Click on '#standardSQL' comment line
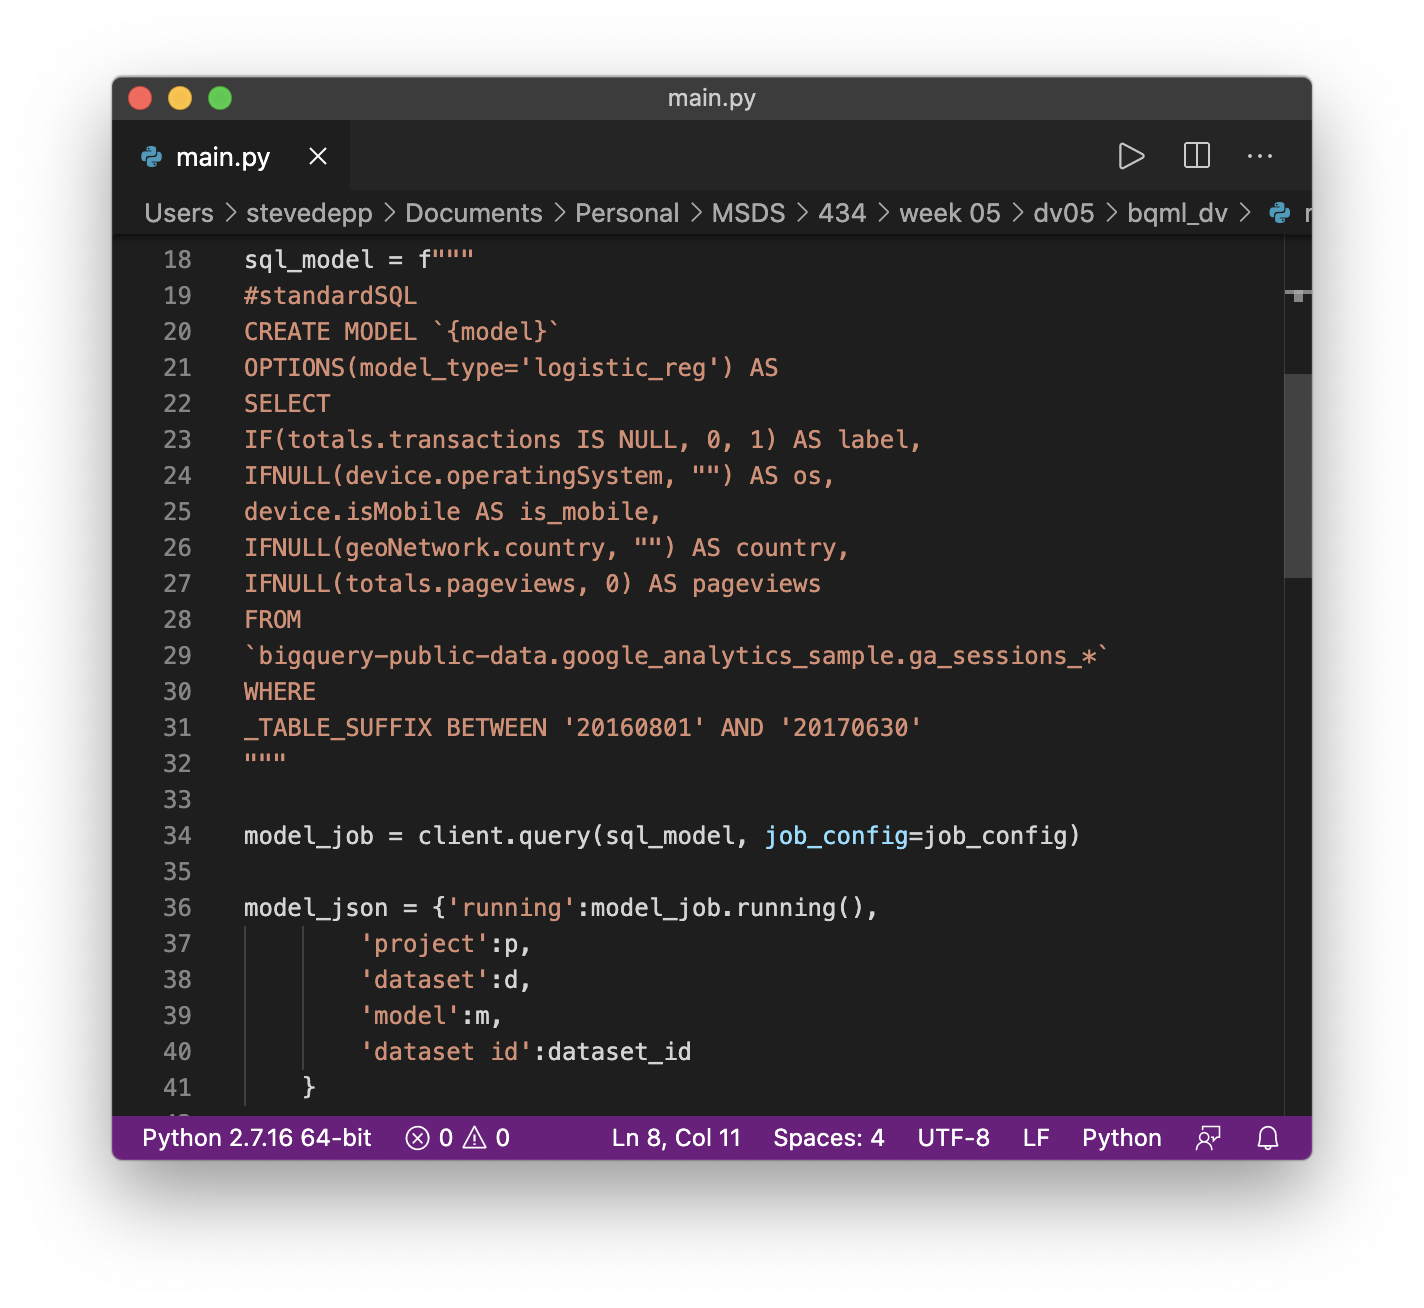Image resolution: width=1424 pixels, height=1308 pixels. [330, 296]
